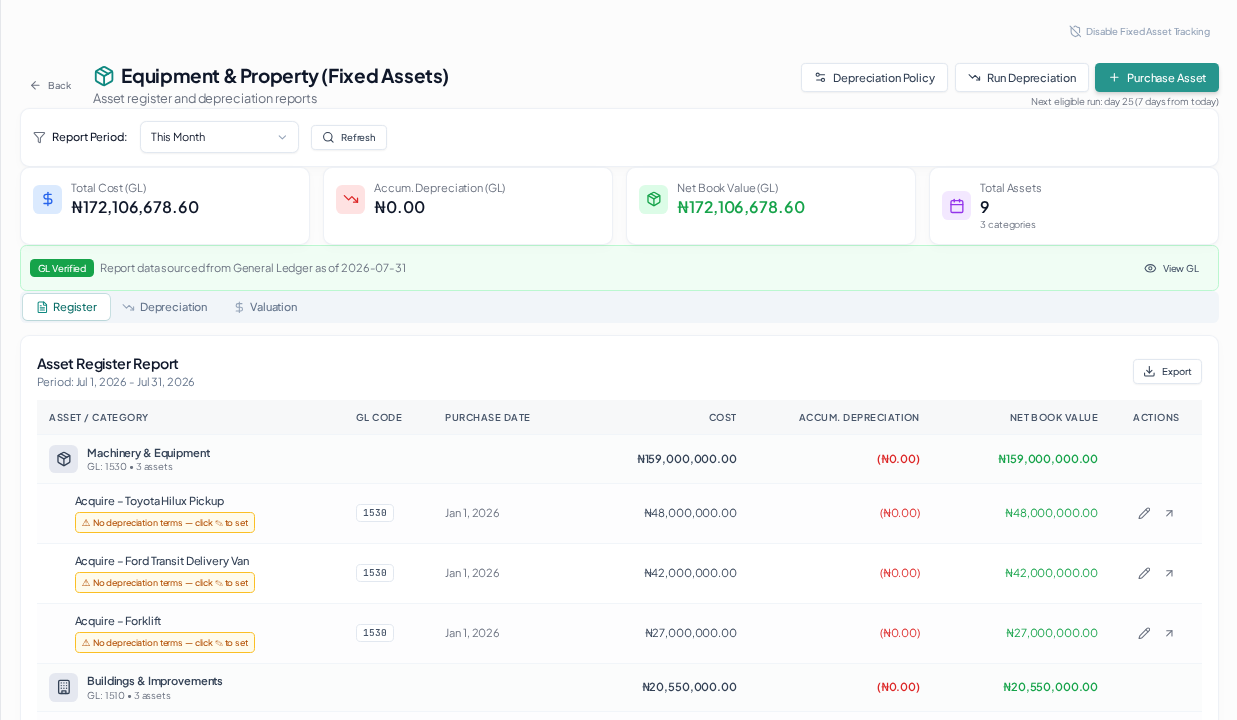This screenshot has height=720, width=1237.
Task: Click the Total Cost dollar sign icon
Action: point(47,199)
